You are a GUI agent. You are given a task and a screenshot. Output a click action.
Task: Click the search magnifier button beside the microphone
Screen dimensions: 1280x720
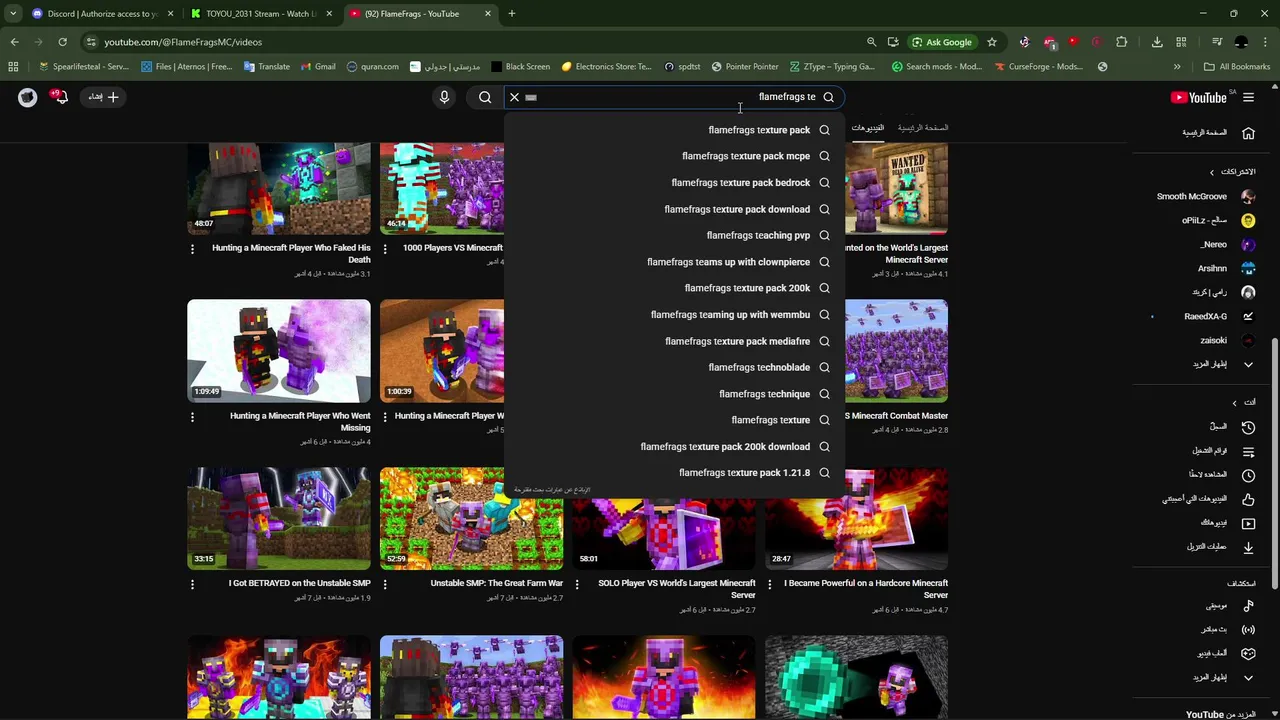[485, 97]
